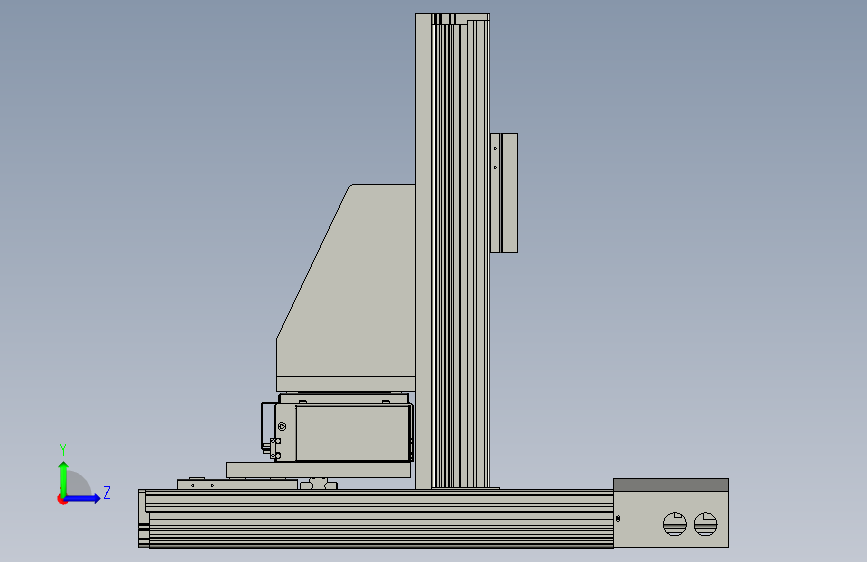Select the flat carriage plate above base rail
The image size is (867, 562).
coord(318,470)
